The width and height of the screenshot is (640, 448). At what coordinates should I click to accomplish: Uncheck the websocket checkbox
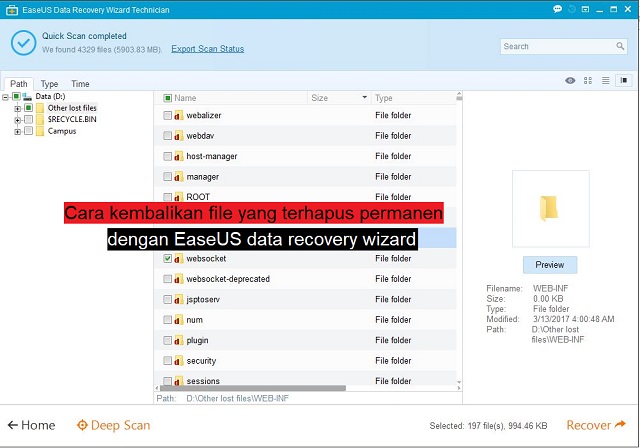[167, 259]
